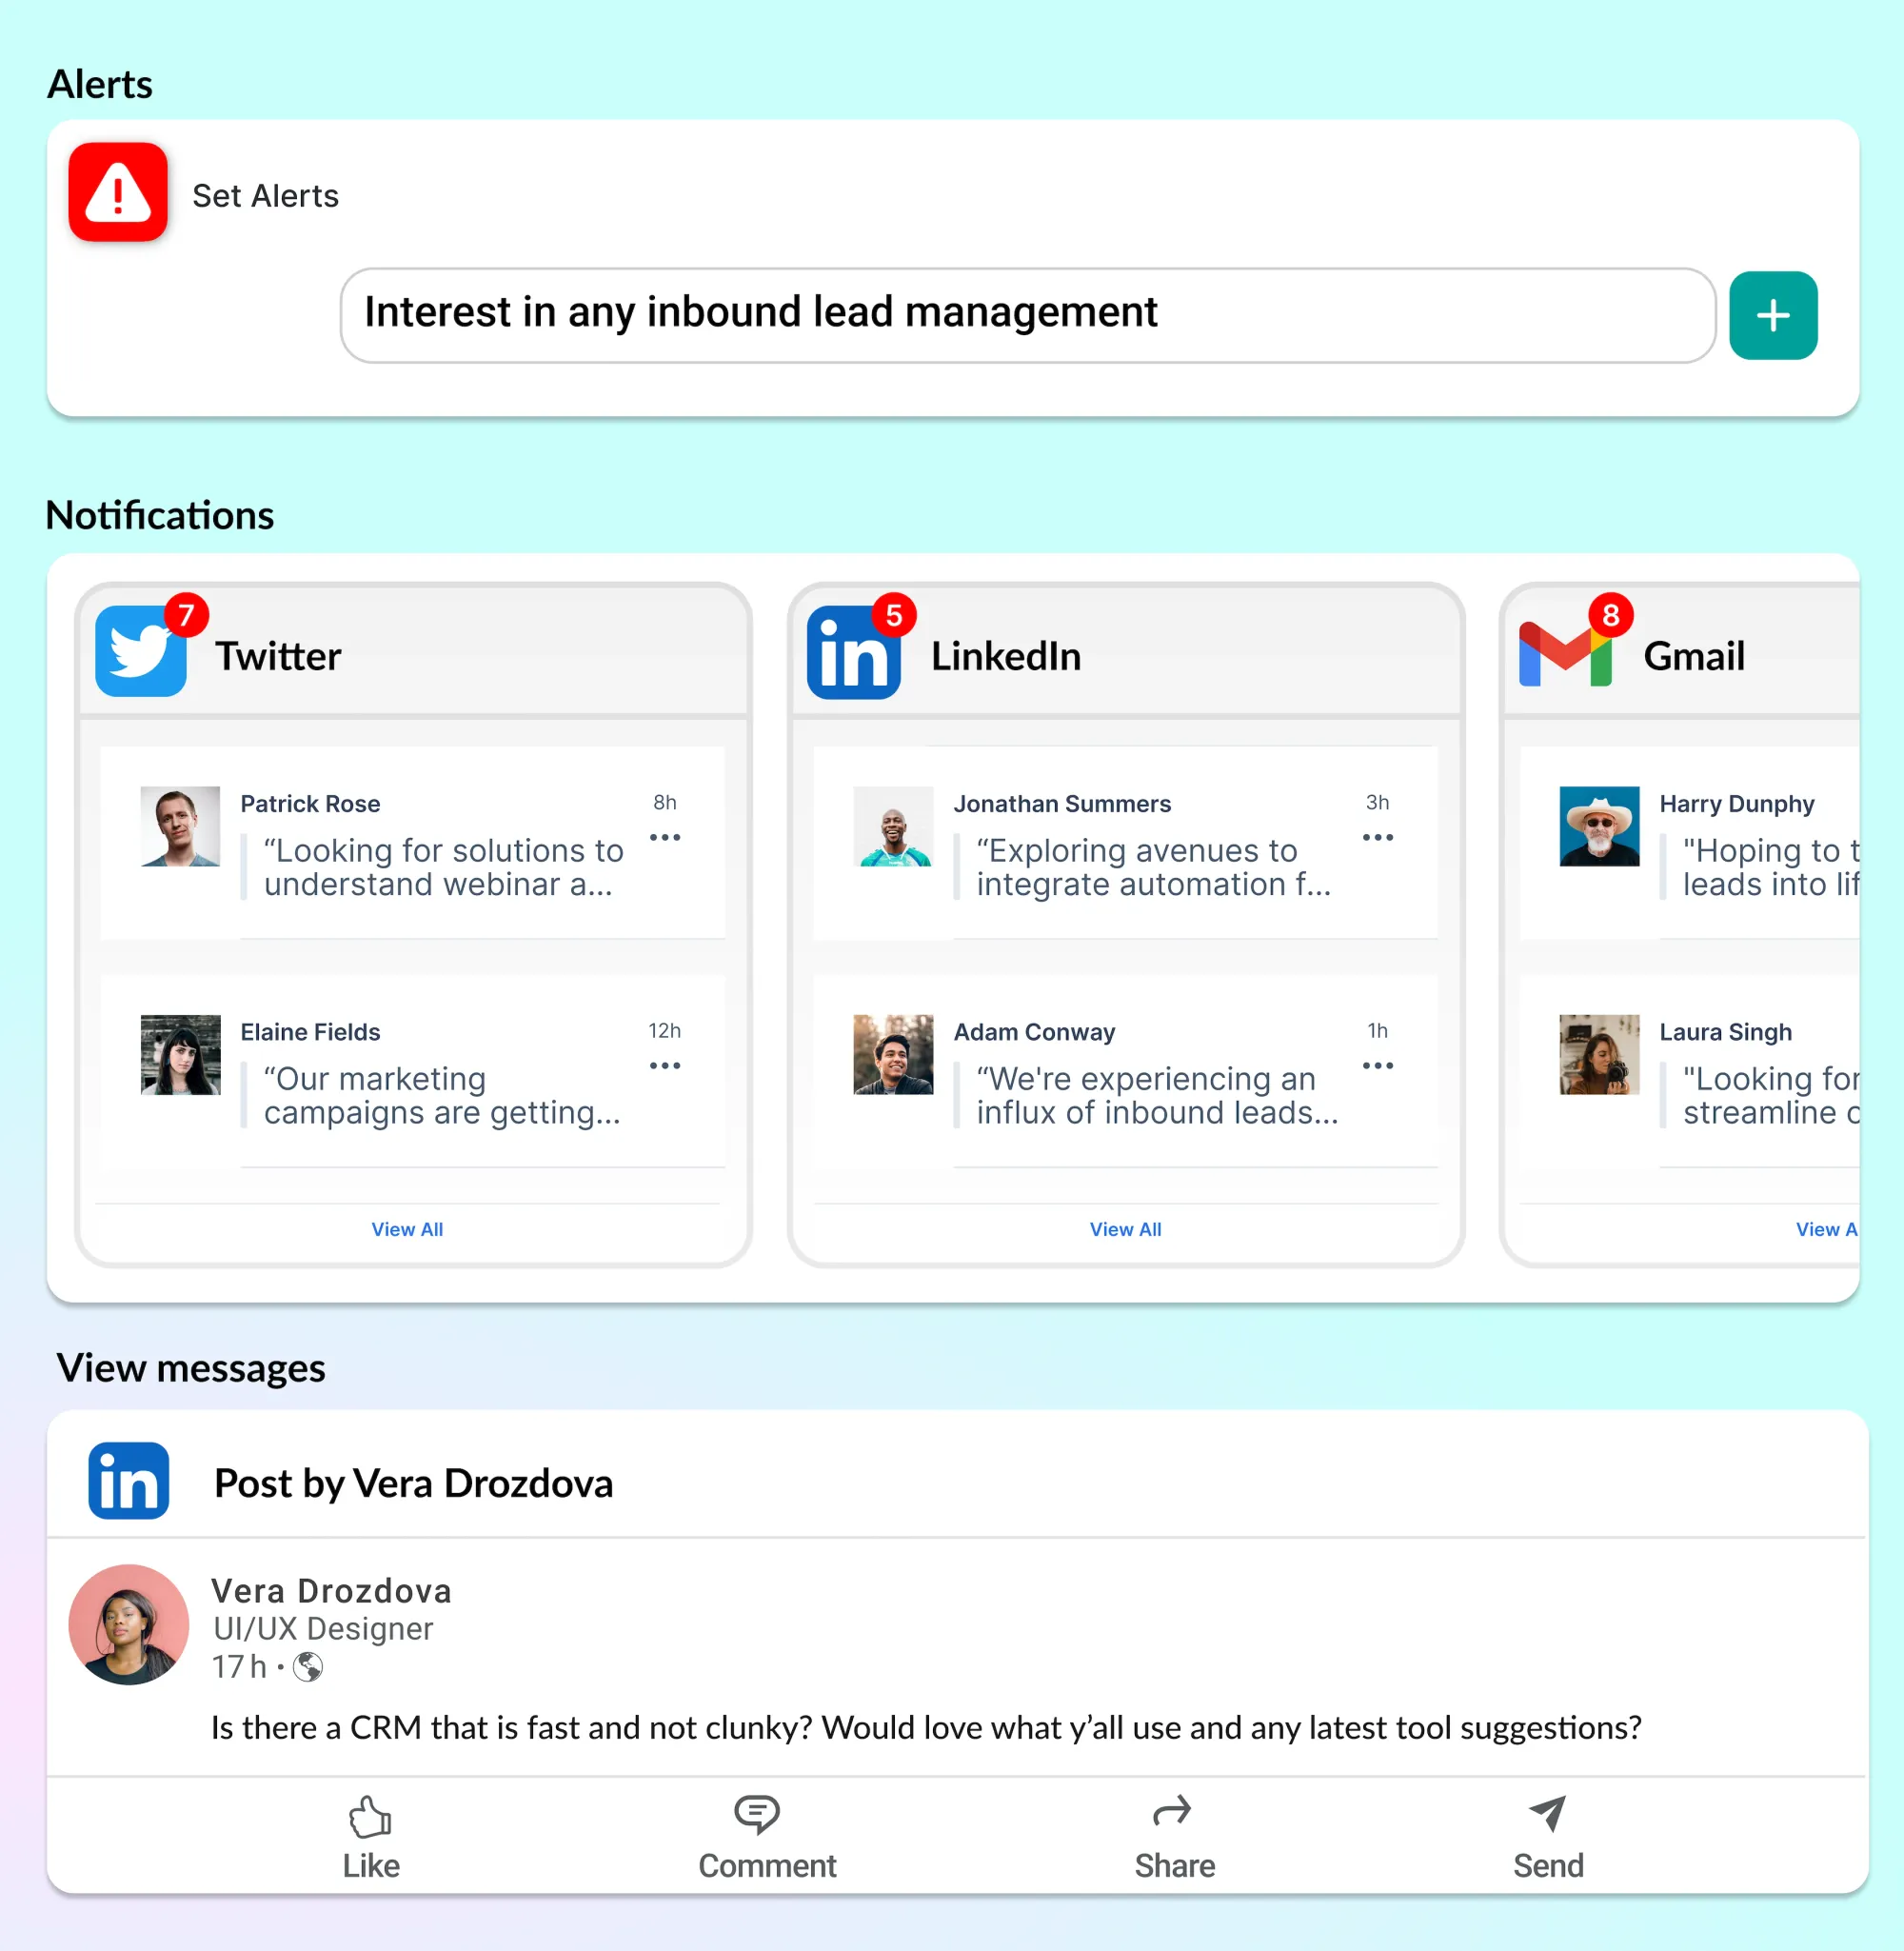This screenshot has width=1904, height=1951.
Task: Click the green plus add alert button
Action: tap(1772, 316)
